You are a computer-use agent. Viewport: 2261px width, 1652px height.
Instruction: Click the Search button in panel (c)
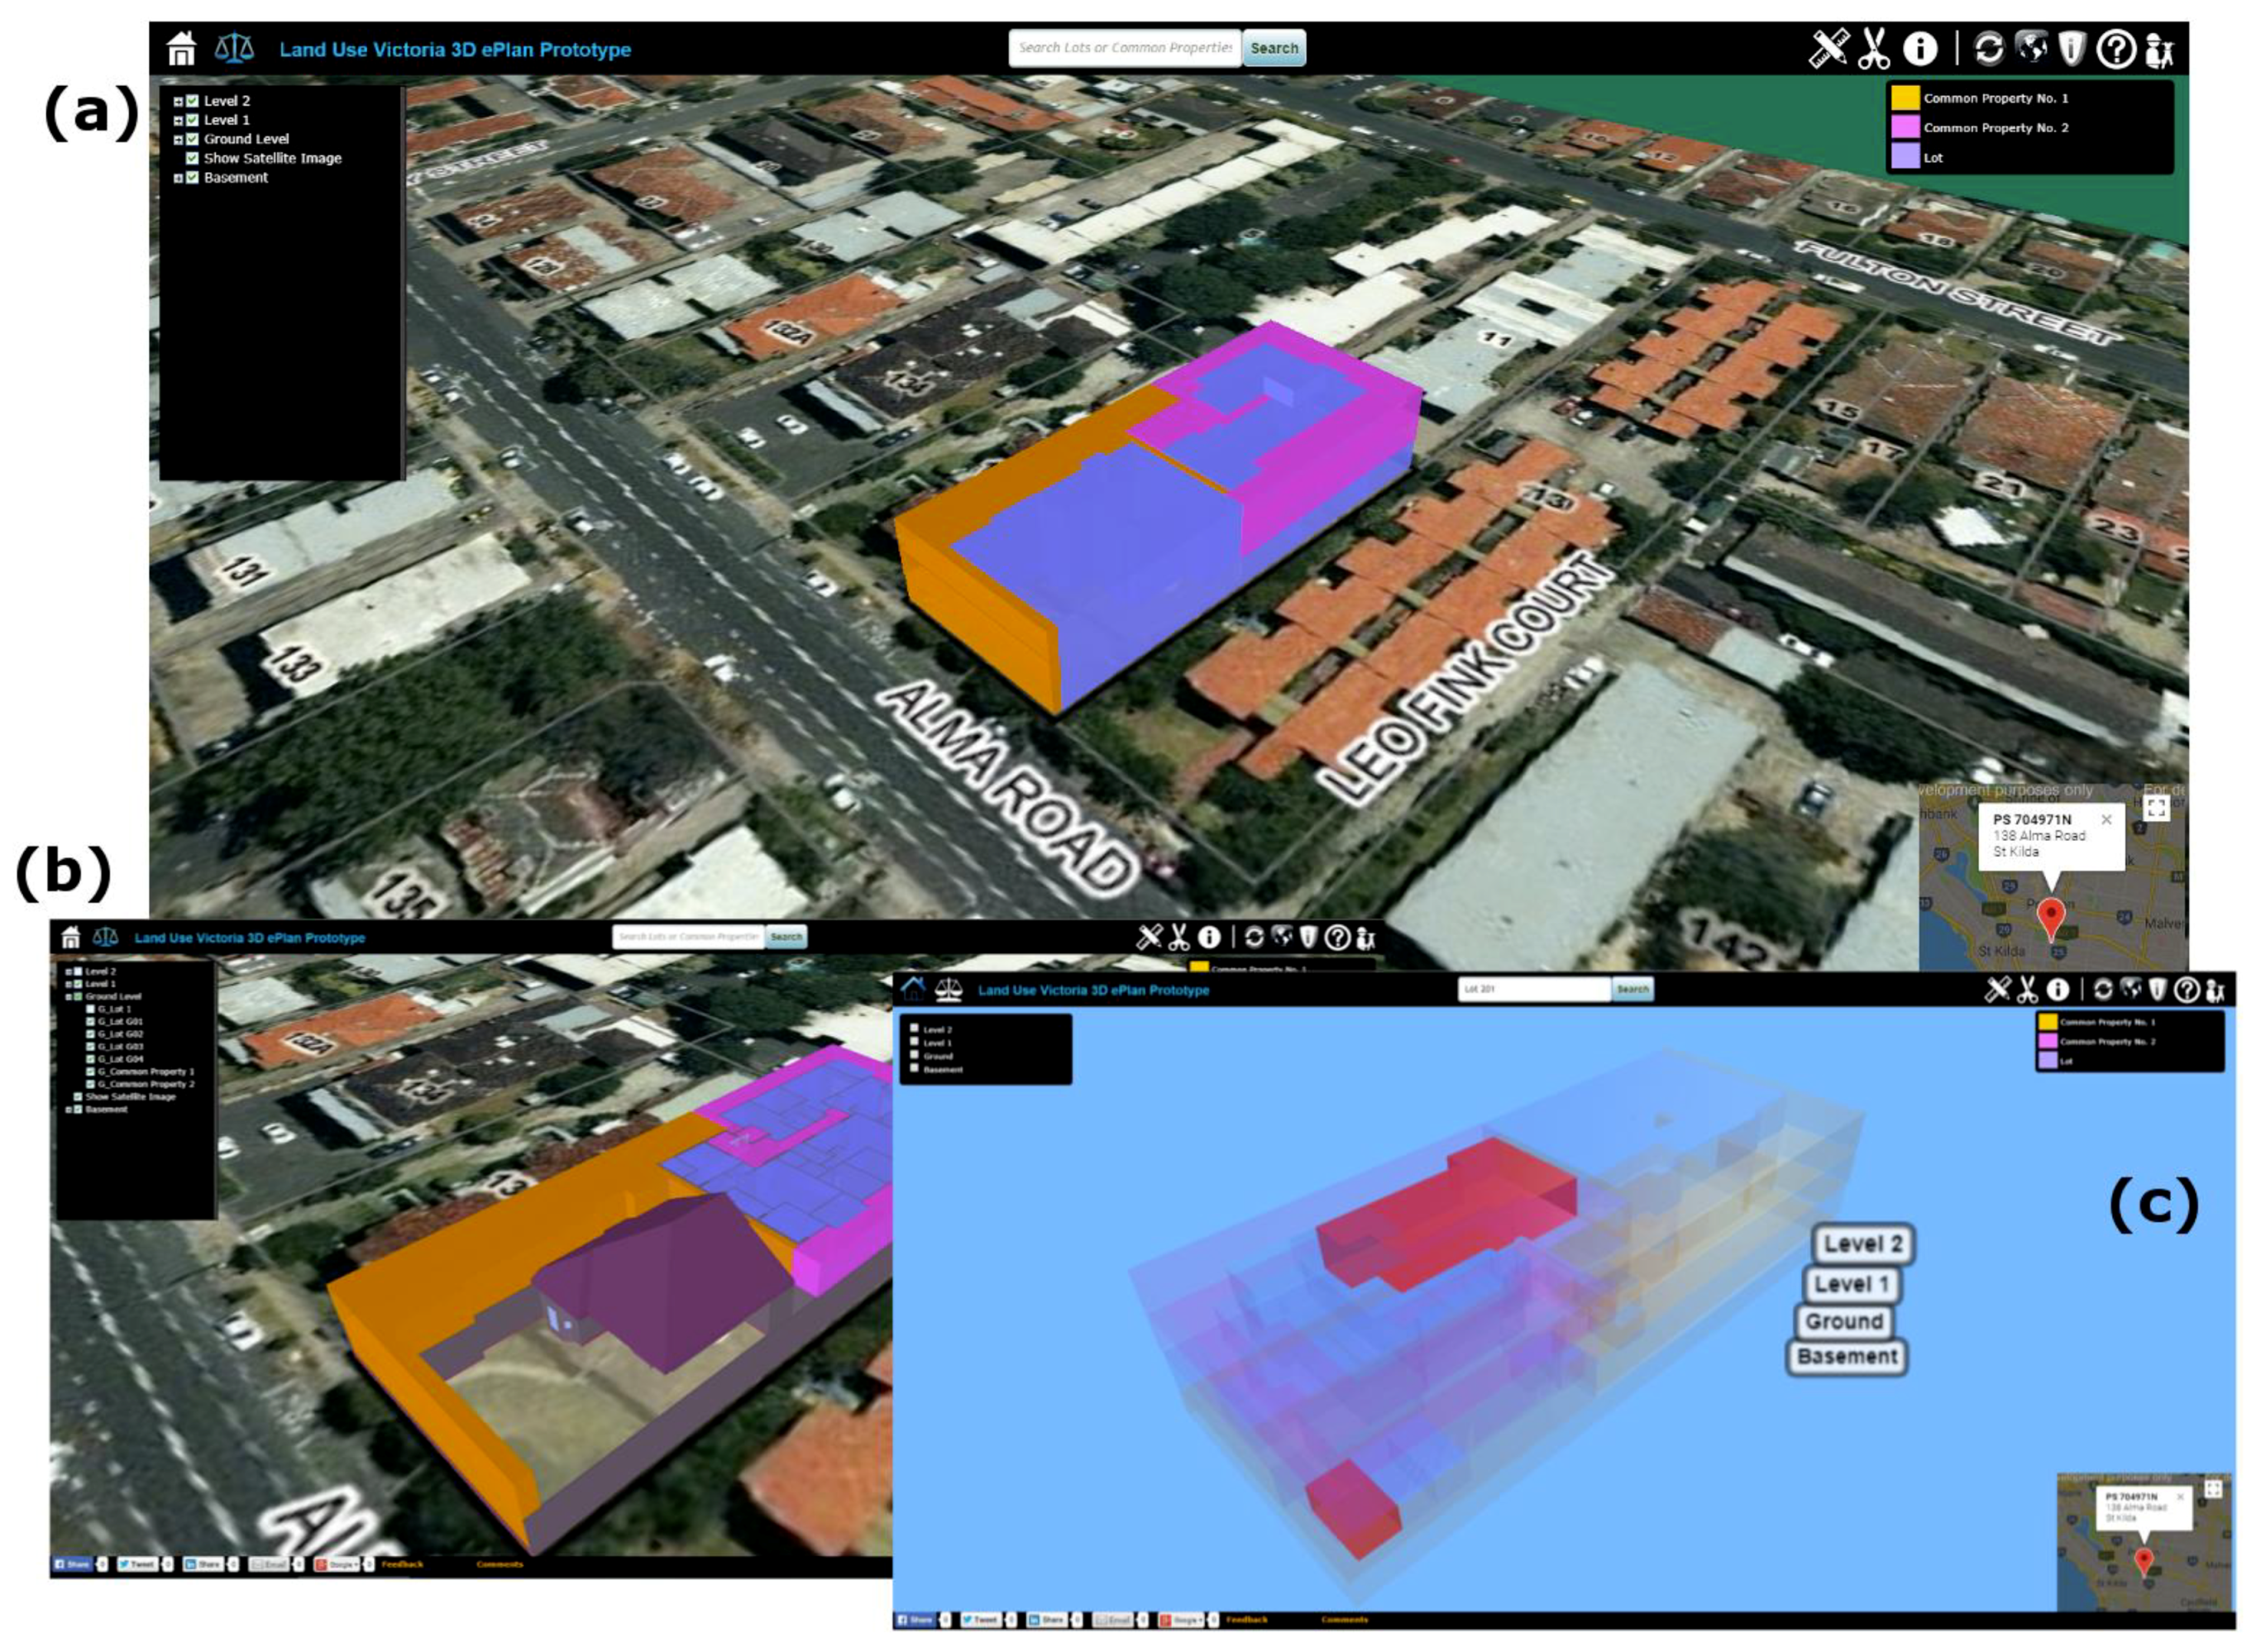point(1633,989)
